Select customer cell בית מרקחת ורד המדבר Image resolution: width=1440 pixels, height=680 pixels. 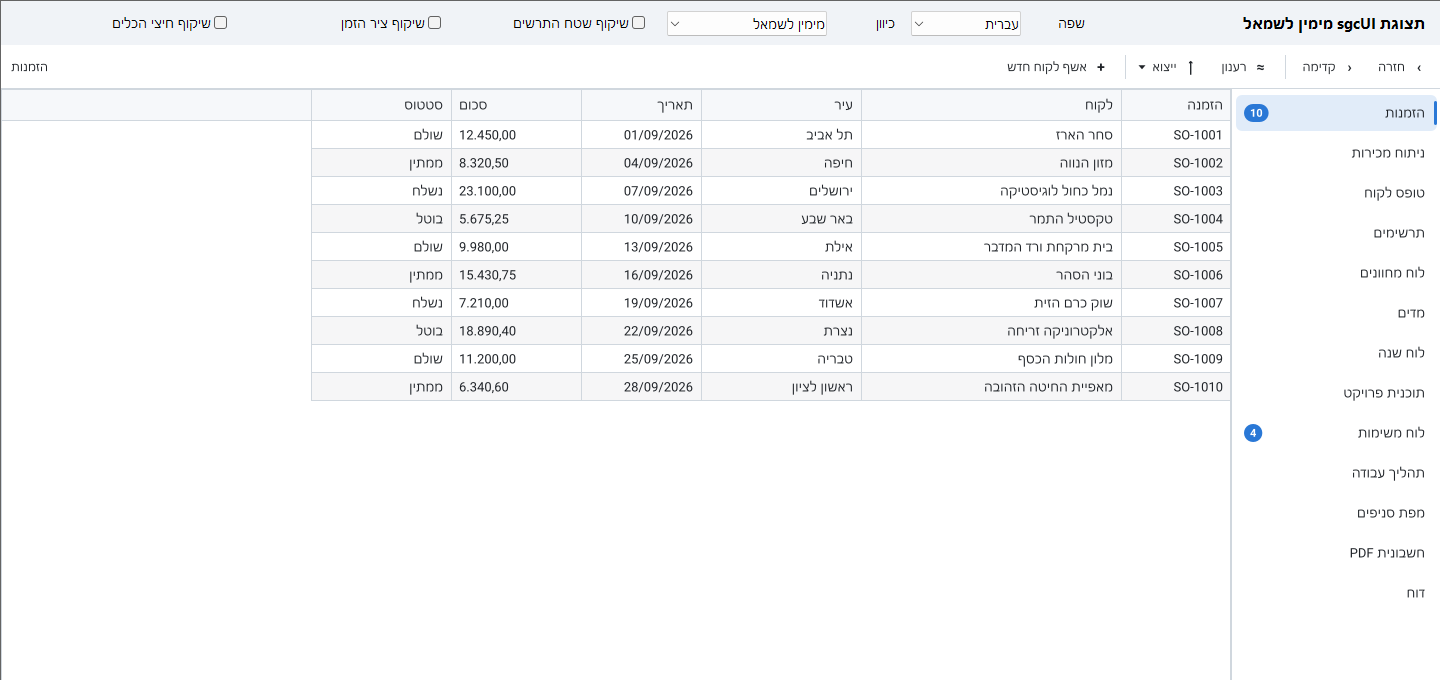(992, 247)
